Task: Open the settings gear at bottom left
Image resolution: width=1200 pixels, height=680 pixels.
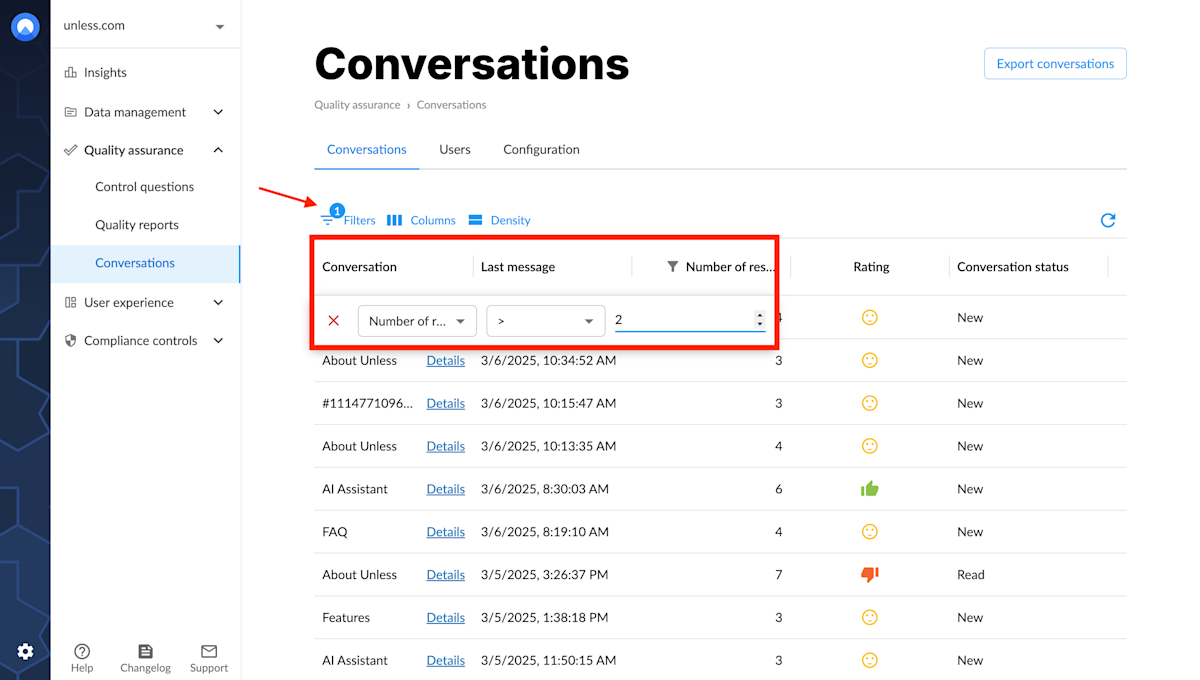Action: (x=26, y=650)
